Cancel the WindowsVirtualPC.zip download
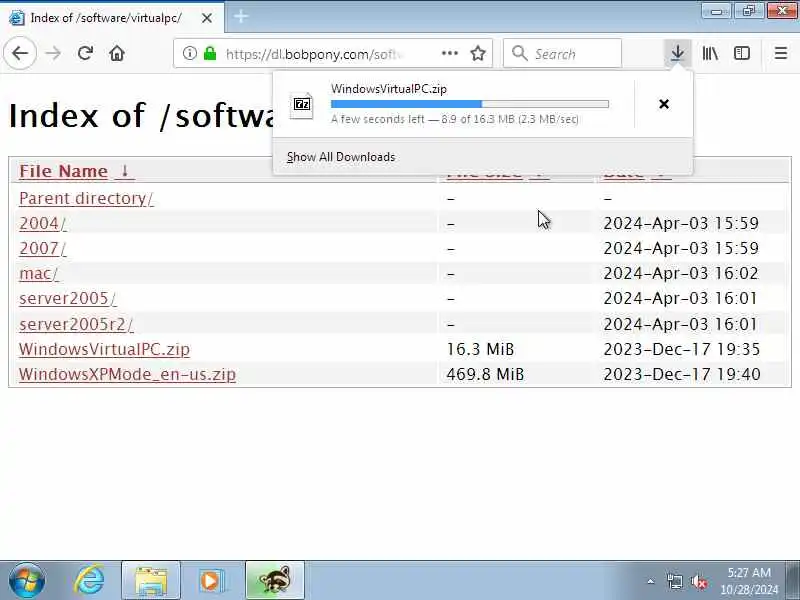800x600 pixels. 664,104
